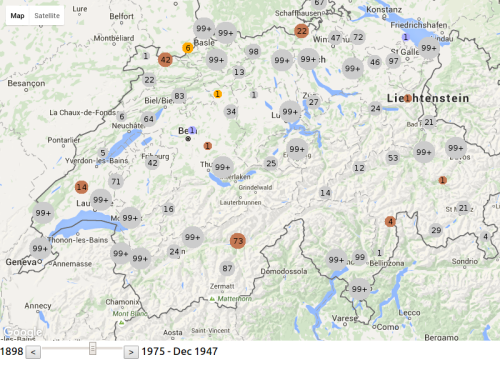Open the gray 5 marker near Yverdon-les-Bains
The height and width of the screenshot is (375, 500).
(103, 153)
